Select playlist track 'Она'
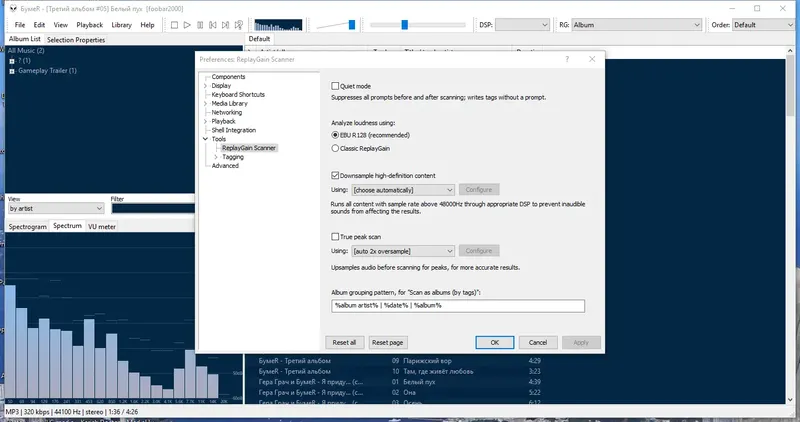Screen dimensions: 800x422 410,392
